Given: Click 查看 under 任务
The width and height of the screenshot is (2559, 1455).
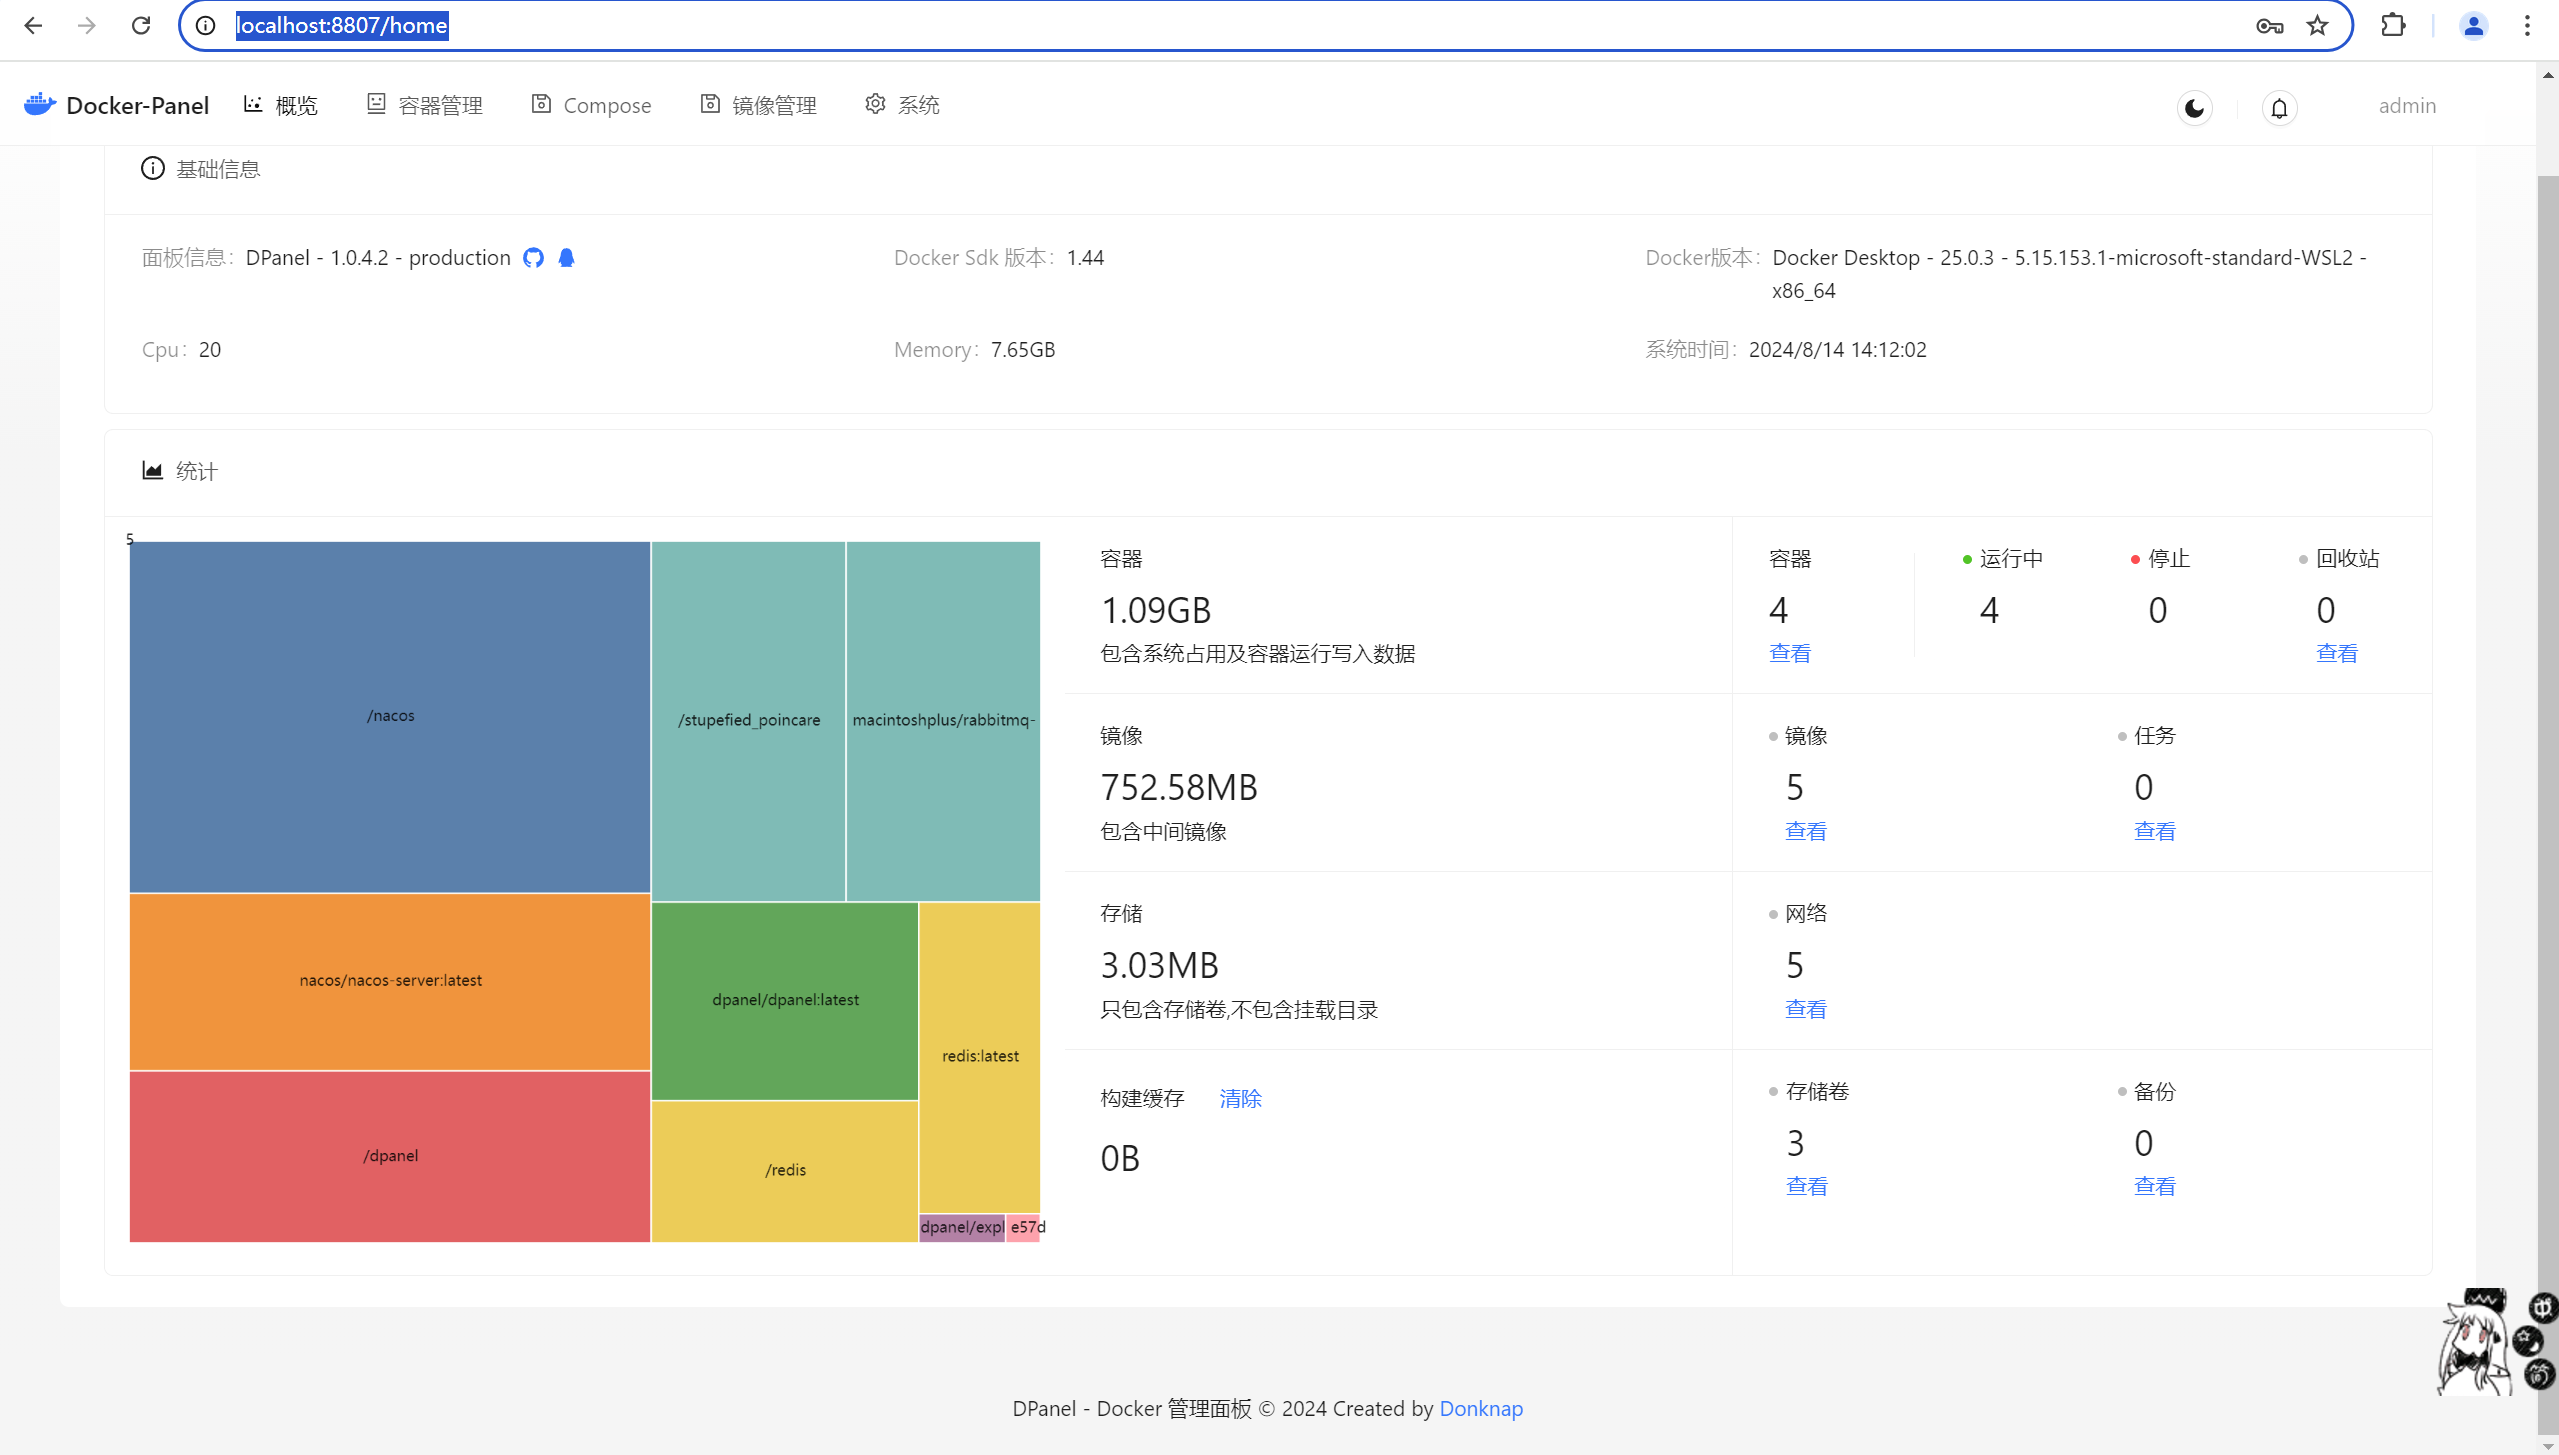Looking at the screenshot, I should [x=2155, y=832].
